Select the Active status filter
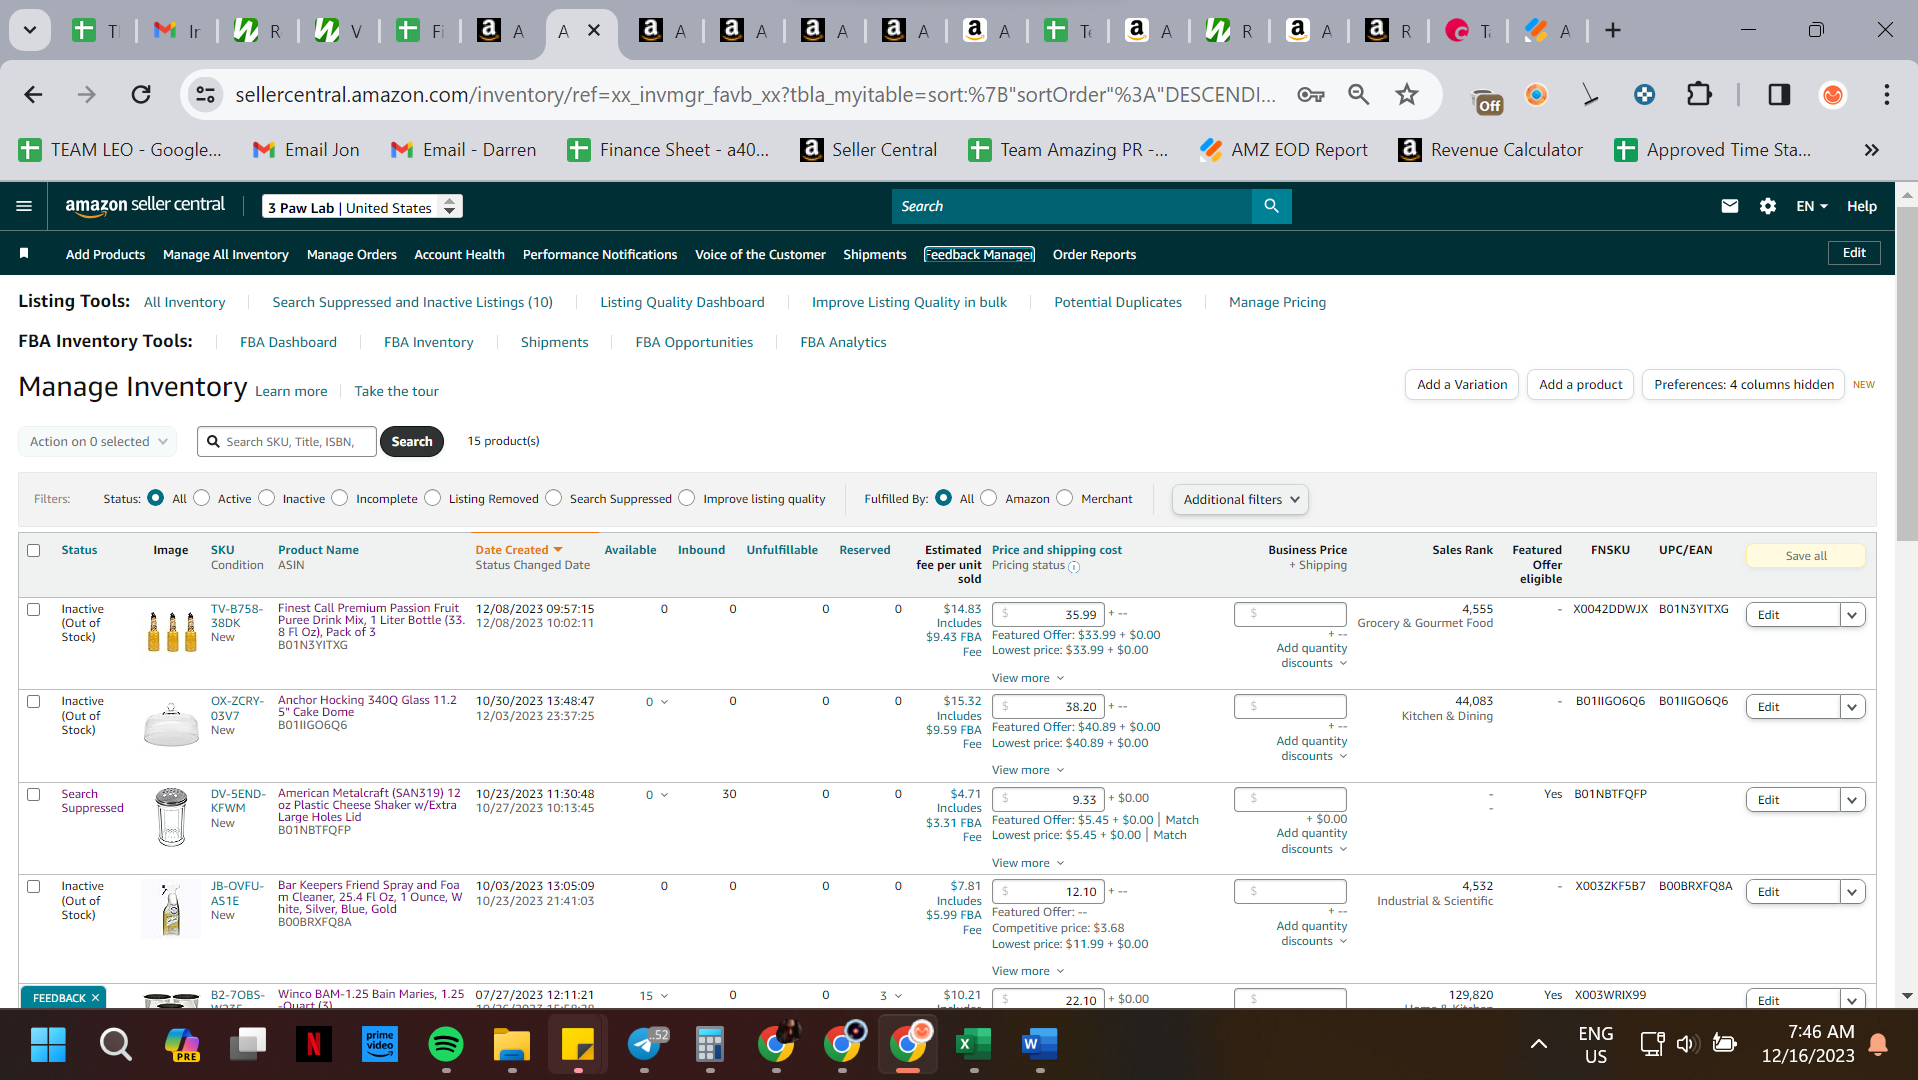This screenshot has width=1918, height=1080. click(202, 498)
